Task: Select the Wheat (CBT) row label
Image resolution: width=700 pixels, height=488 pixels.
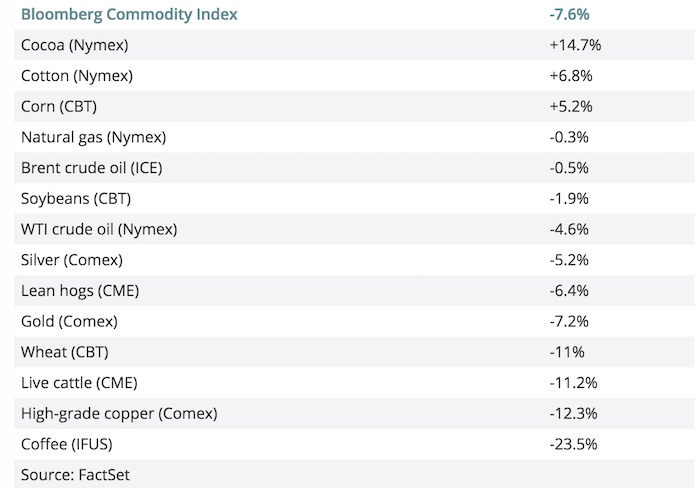Action: 64,352
